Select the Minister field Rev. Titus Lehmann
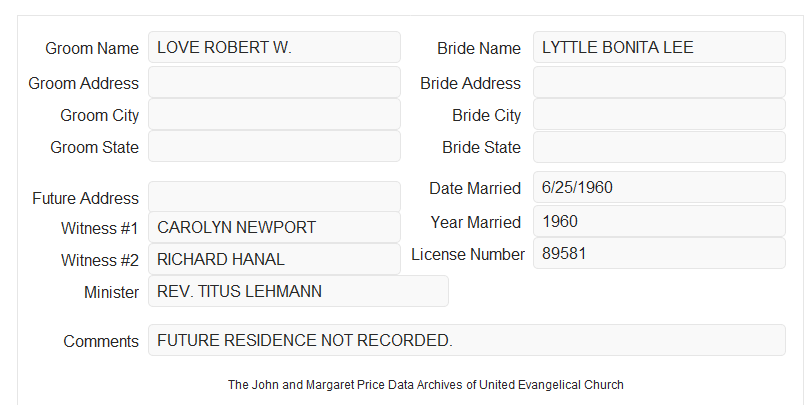Viewport: 805px width, 405px height. coord(298,291)
